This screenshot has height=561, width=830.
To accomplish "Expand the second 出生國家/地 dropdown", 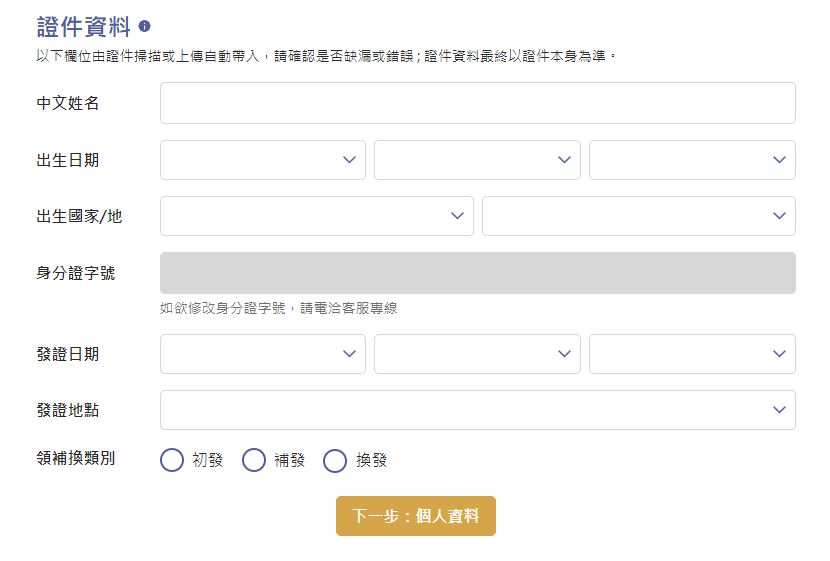I will click(639, 216).
